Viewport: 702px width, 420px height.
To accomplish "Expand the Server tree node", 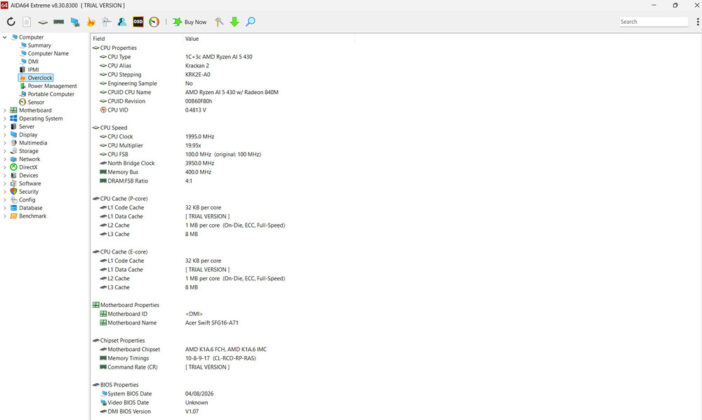I will (5, 127).
